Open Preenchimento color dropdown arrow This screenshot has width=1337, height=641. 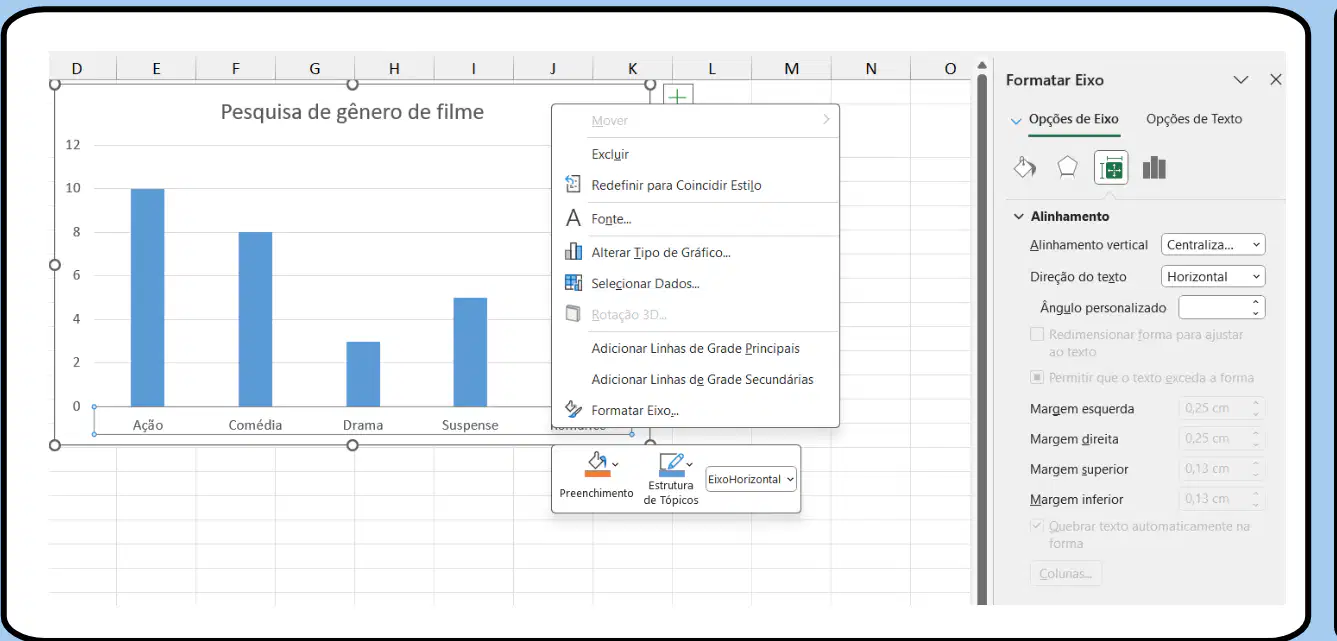tap(615, 464)
